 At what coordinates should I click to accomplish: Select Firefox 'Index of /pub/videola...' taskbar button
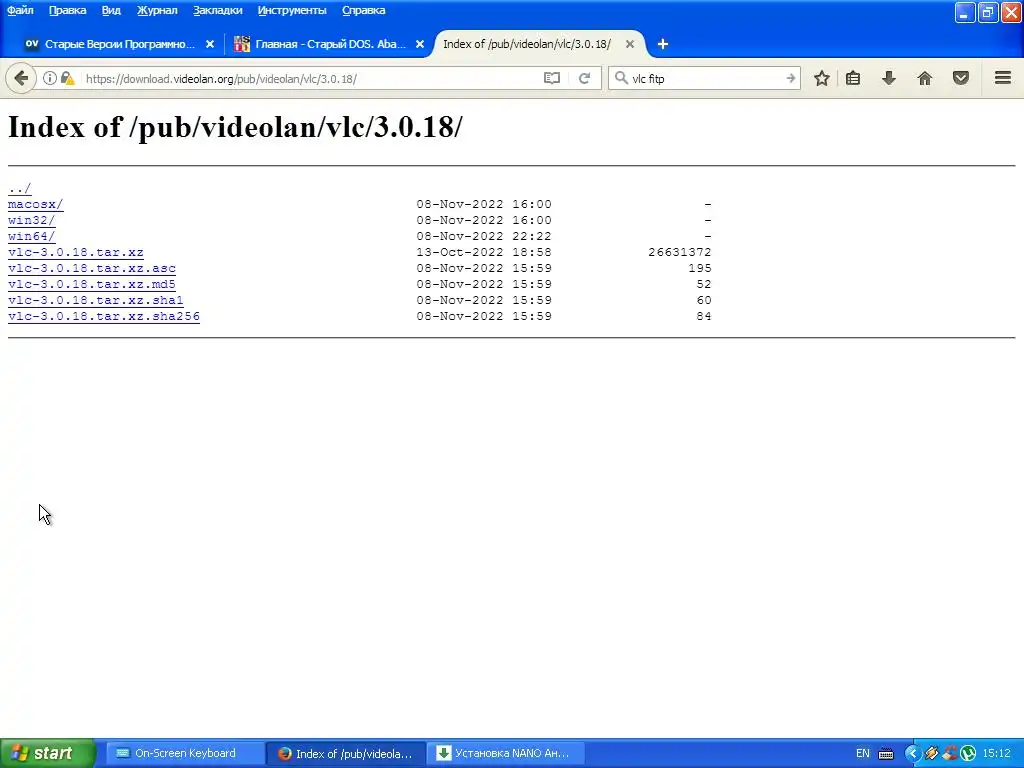[346, 753]
